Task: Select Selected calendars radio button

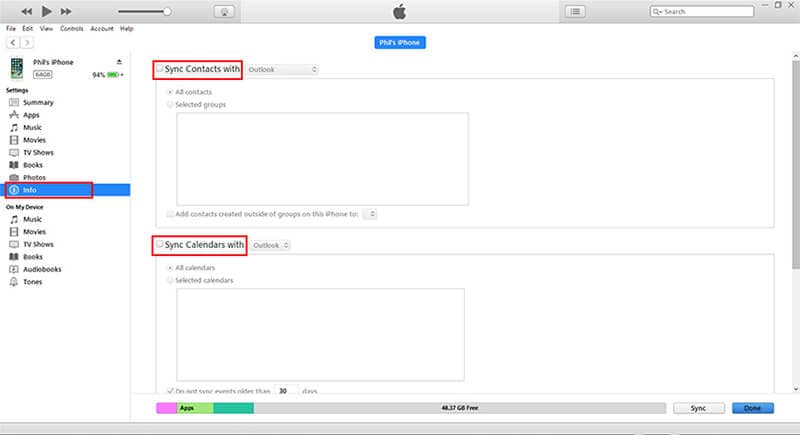Action: tap(170, 280)
